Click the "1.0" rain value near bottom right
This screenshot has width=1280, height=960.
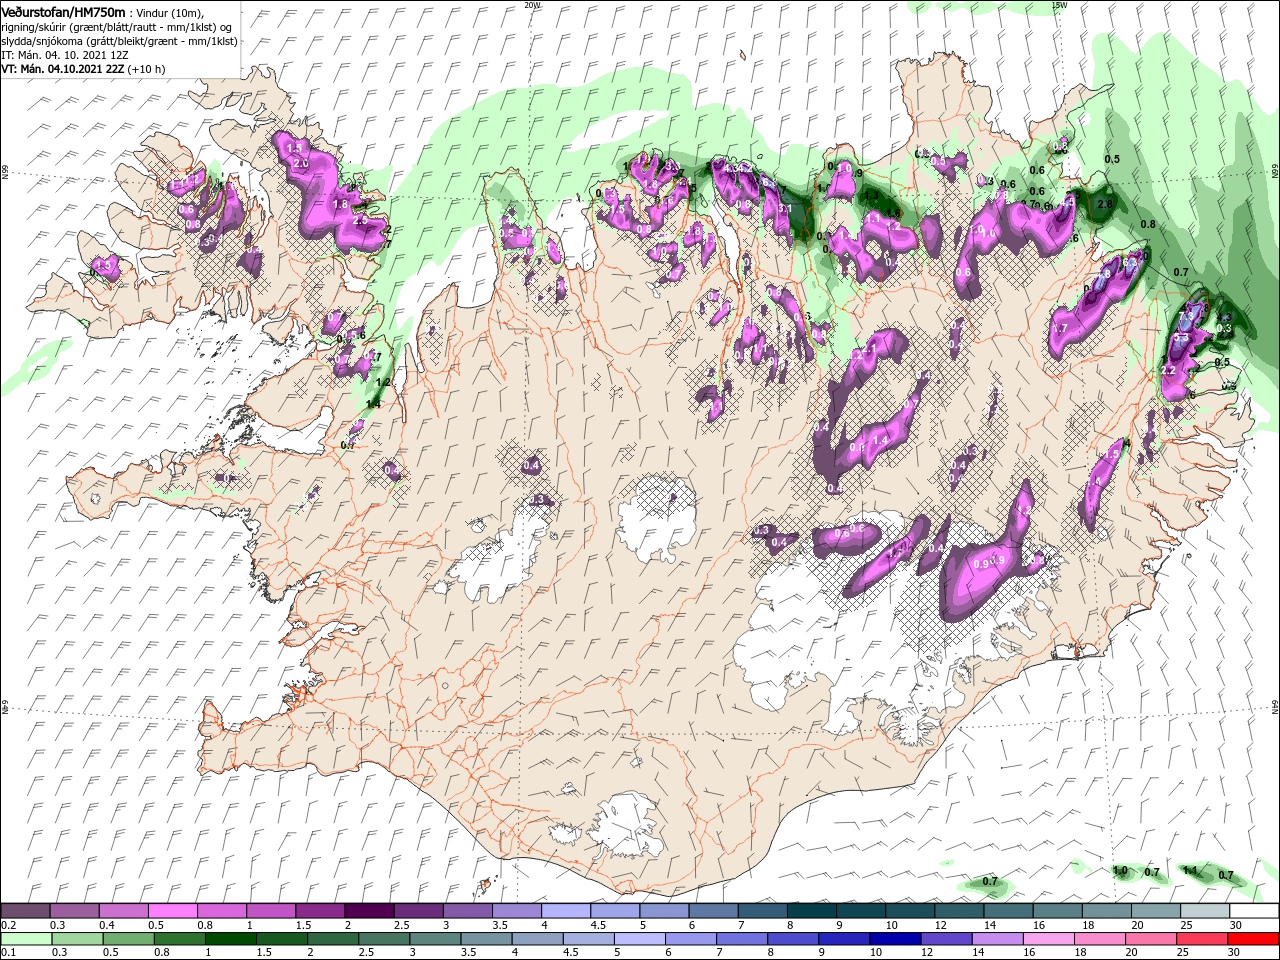pos(1120,871)
